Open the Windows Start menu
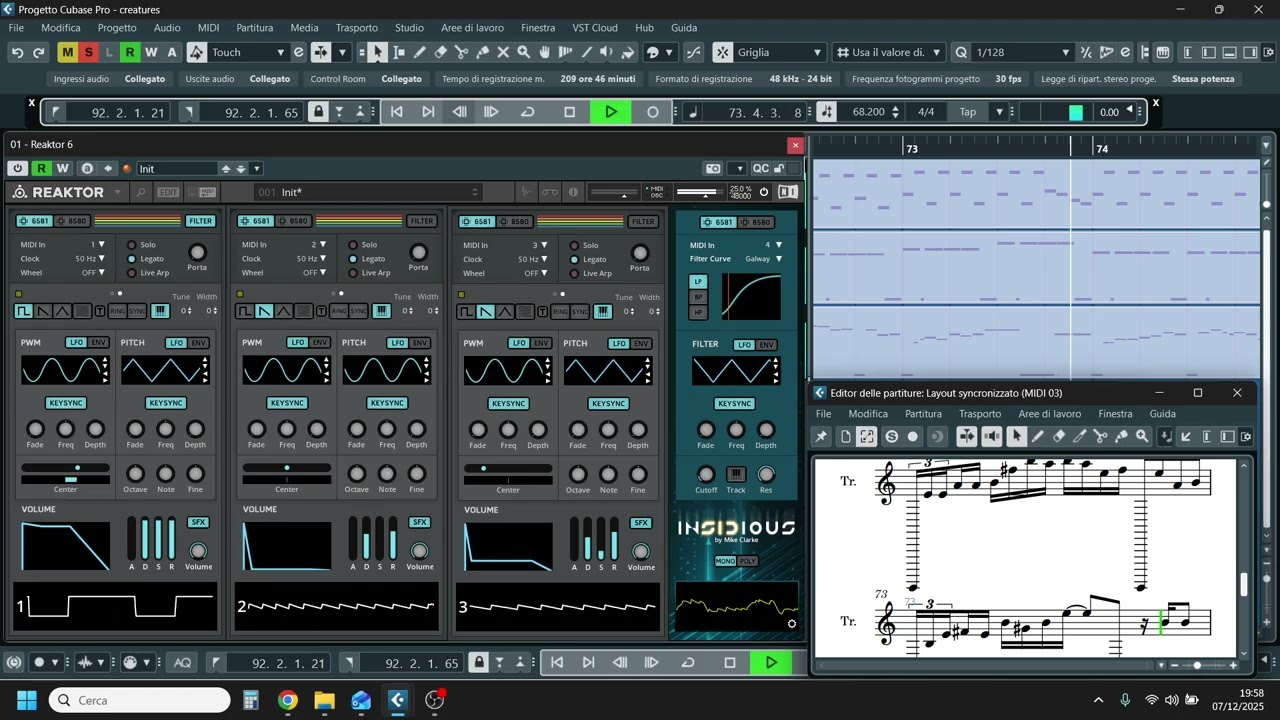 pos(26,700)
